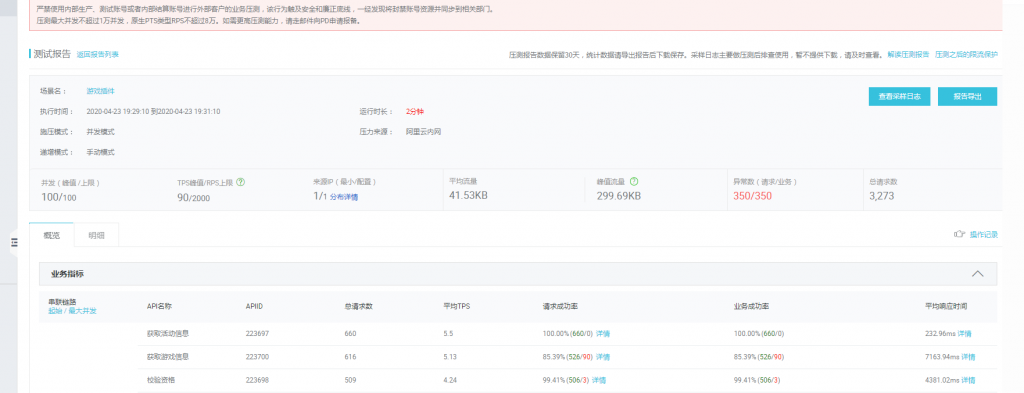Image resolution: width=1024 pixels, height=393 pixels.
Task: Click the 施压模式 value 并发模式
Action: [x=101, y=132]
